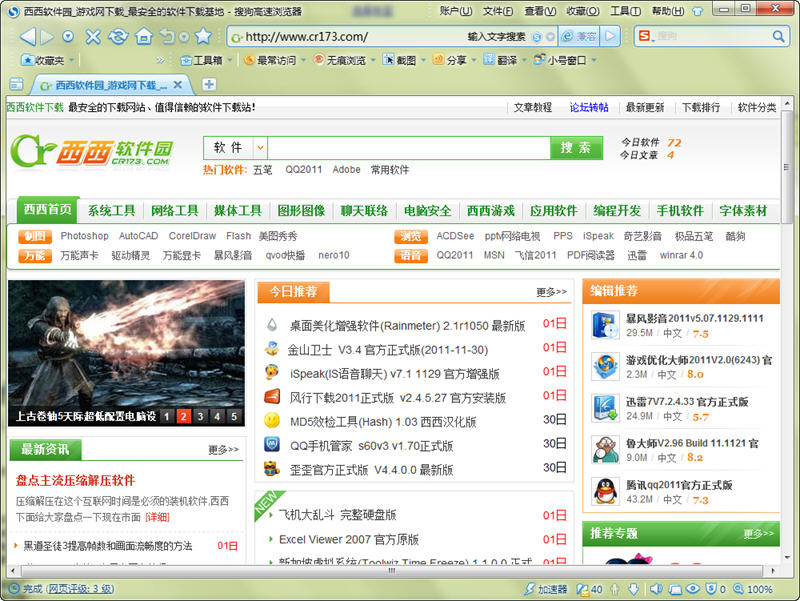
Task: Open 盘点主流压缩解压软件 article
Action: pyautogui.click(x=76, y=480)
